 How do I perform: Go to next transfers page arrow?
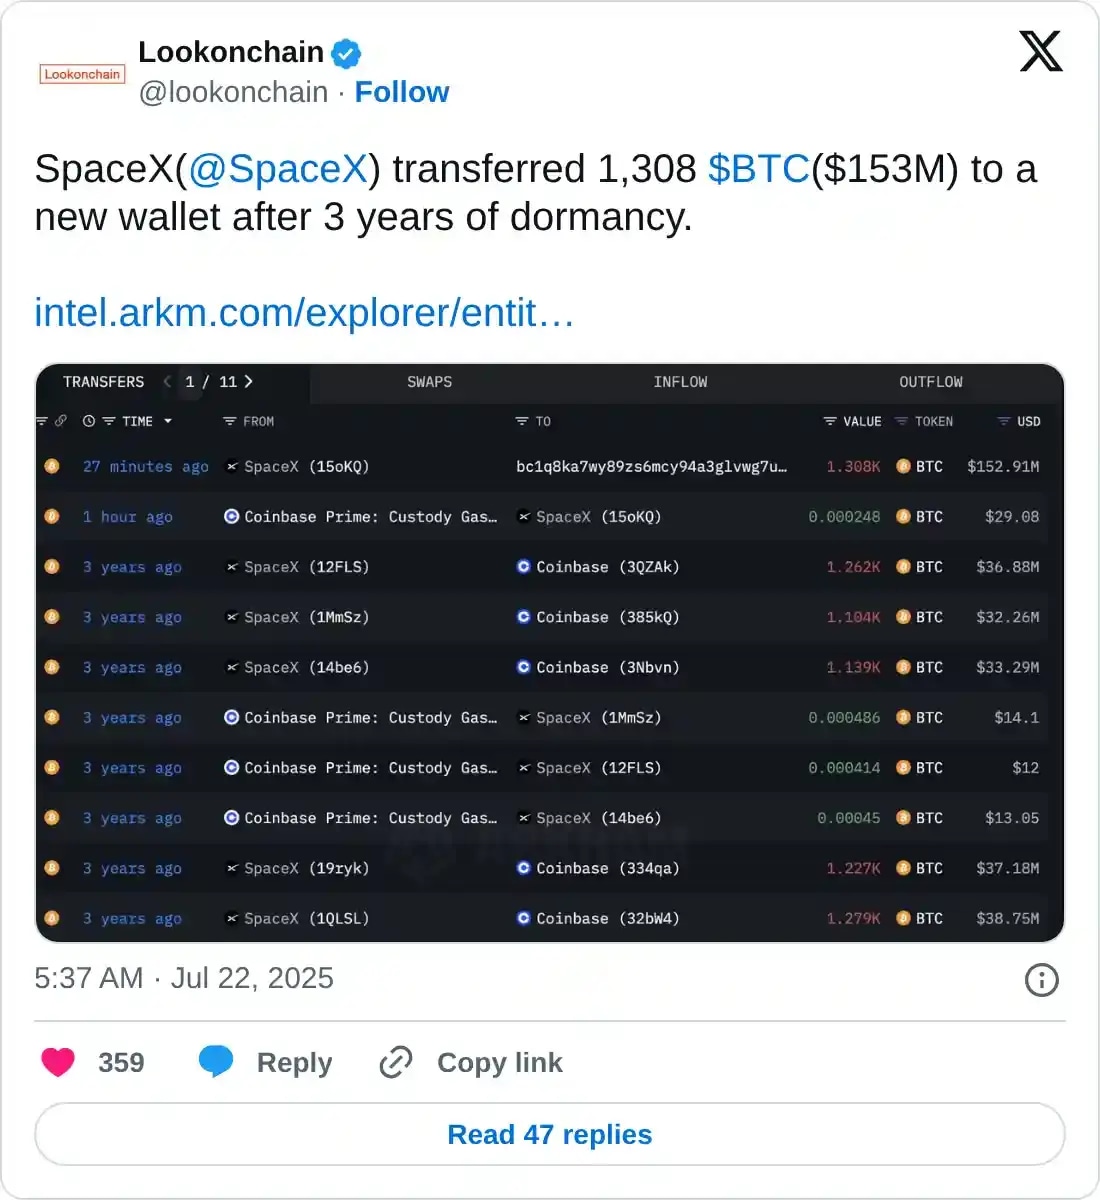click(x=249, y=381)
